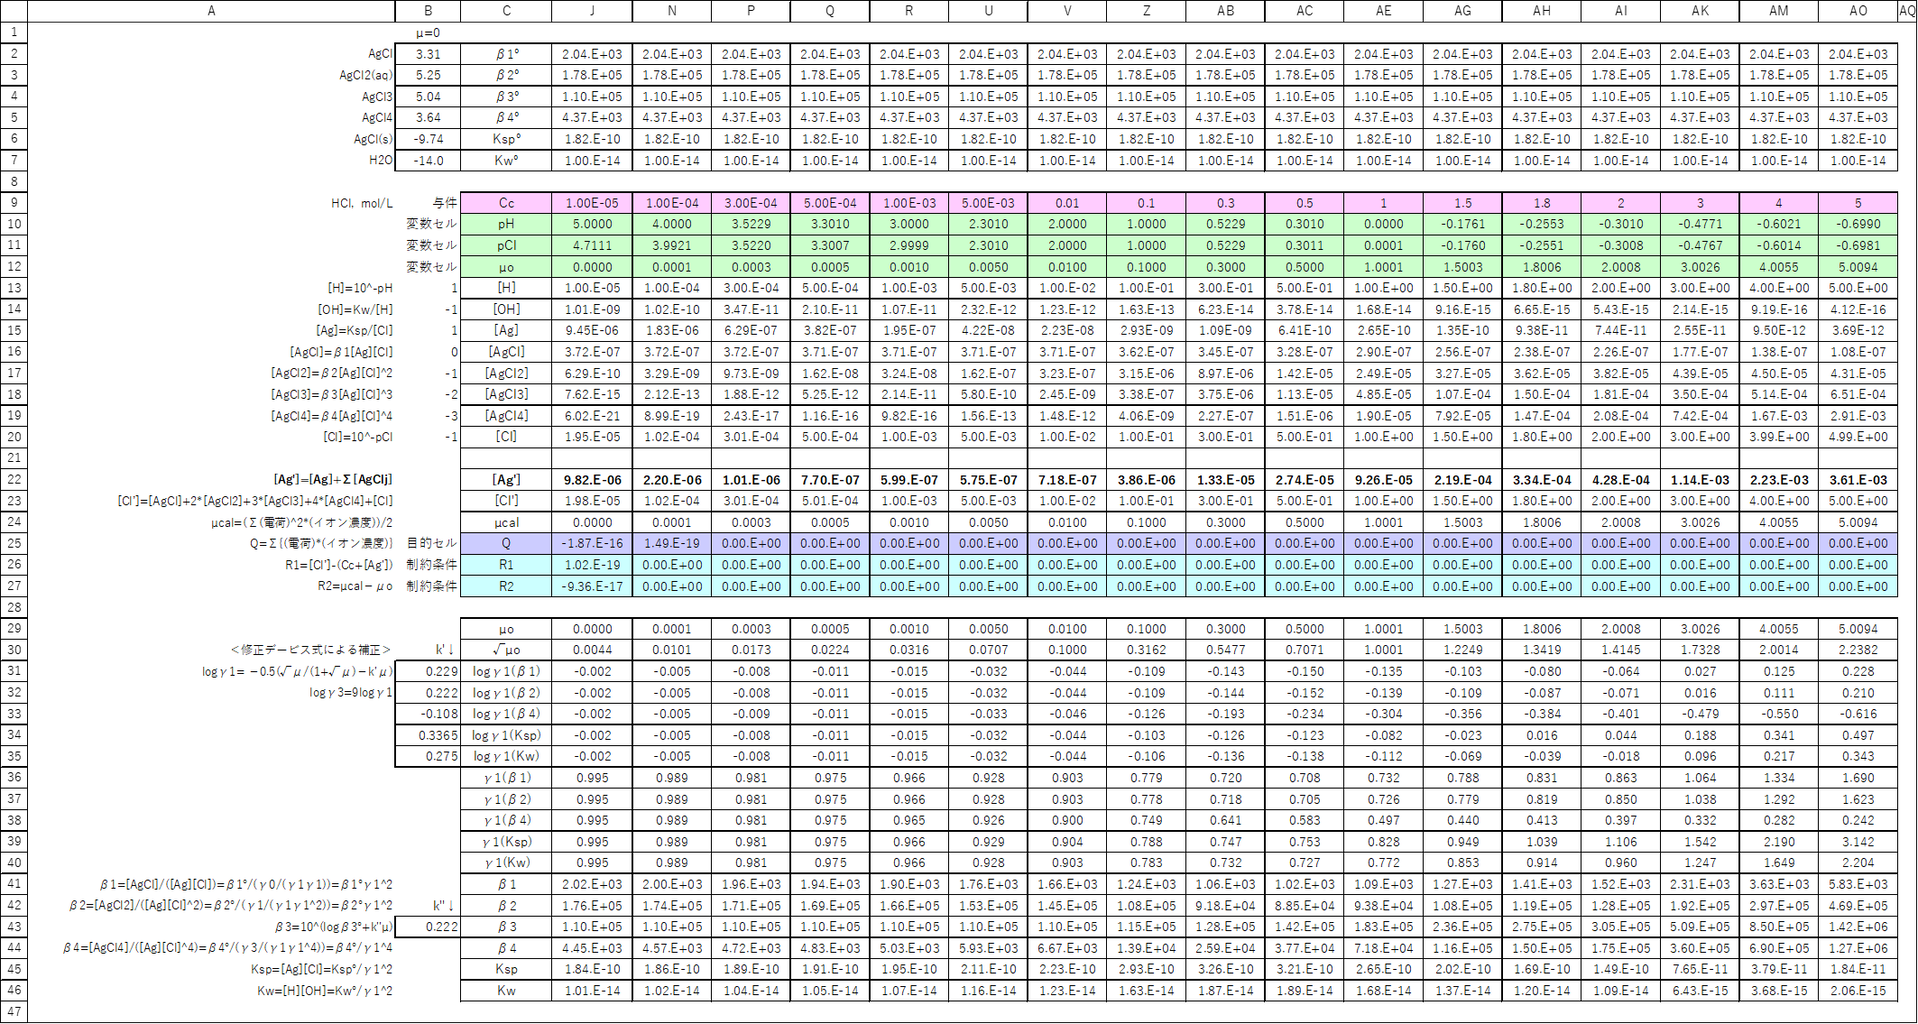Click the '目的セル' cell
The height and width of the screenshot is (1024, 1918).
tap(428, 543)
